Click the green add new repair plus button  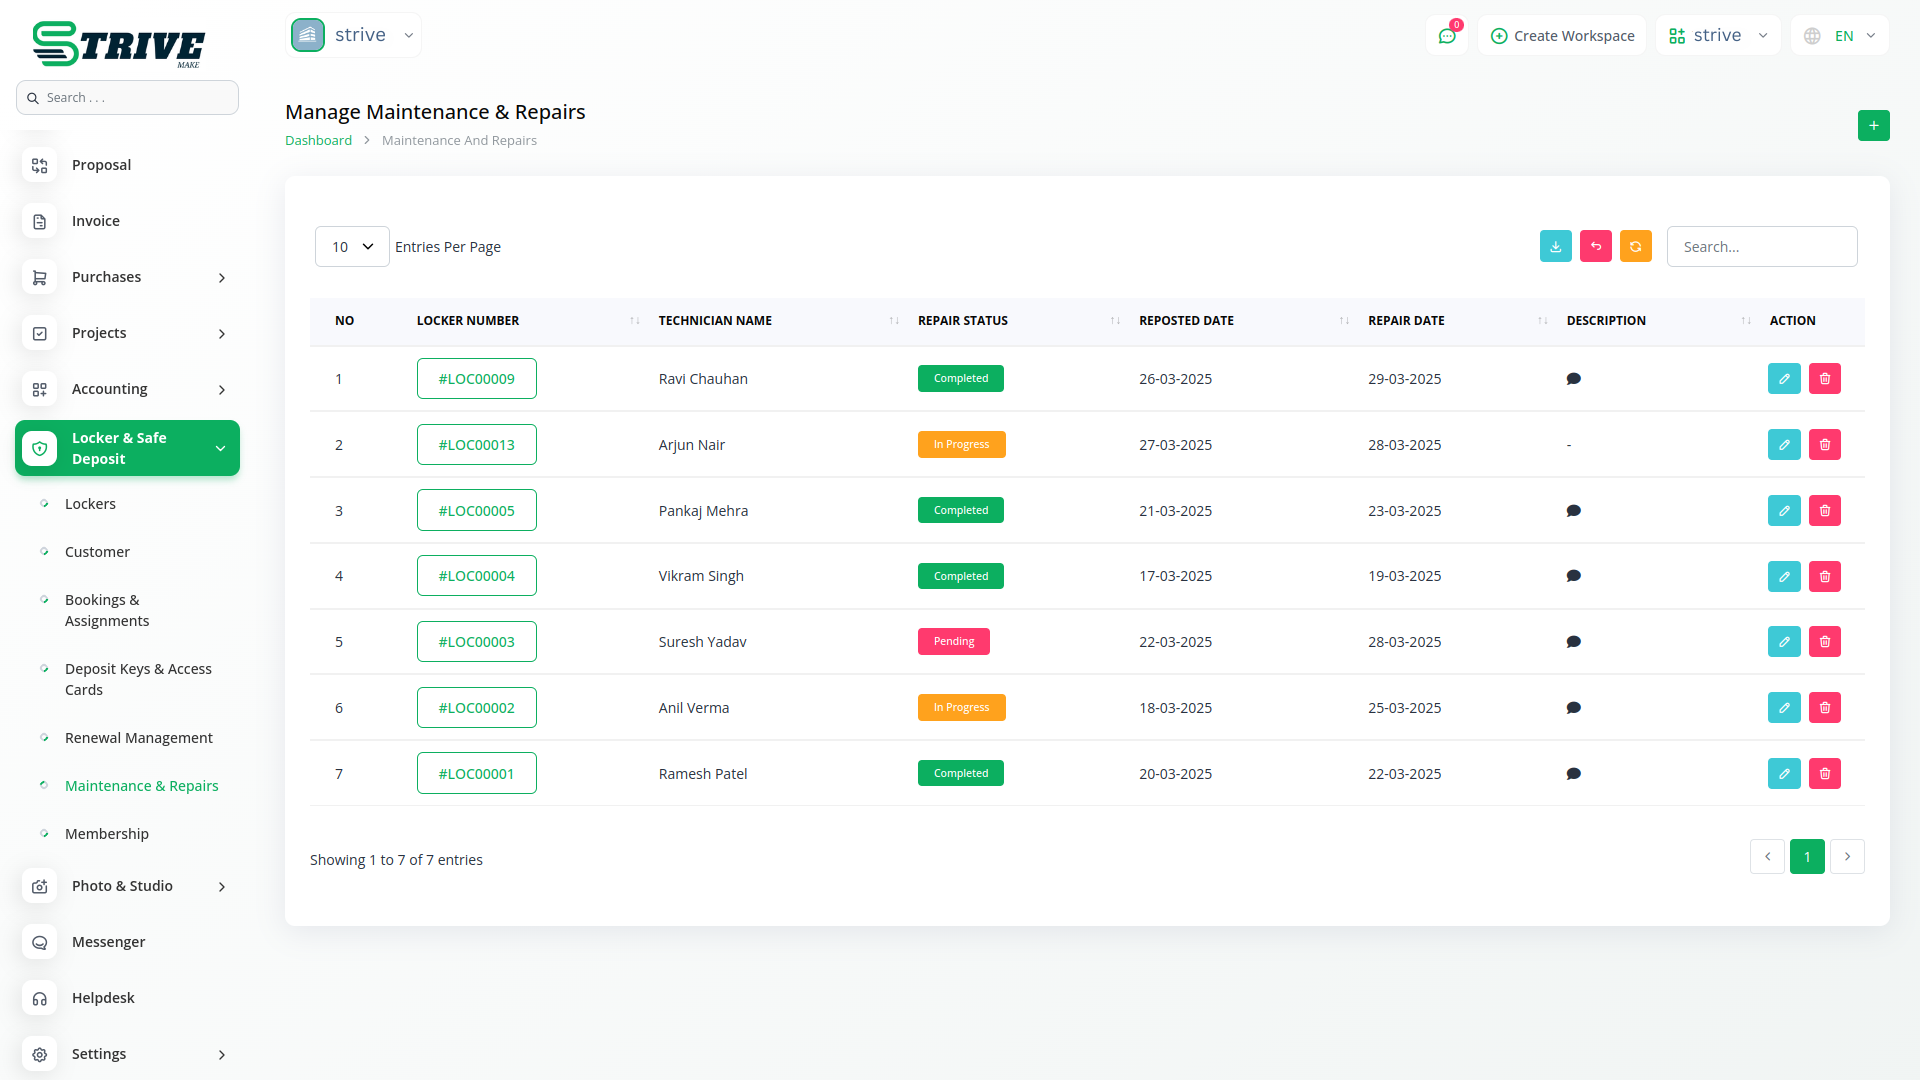point(1873,126)
